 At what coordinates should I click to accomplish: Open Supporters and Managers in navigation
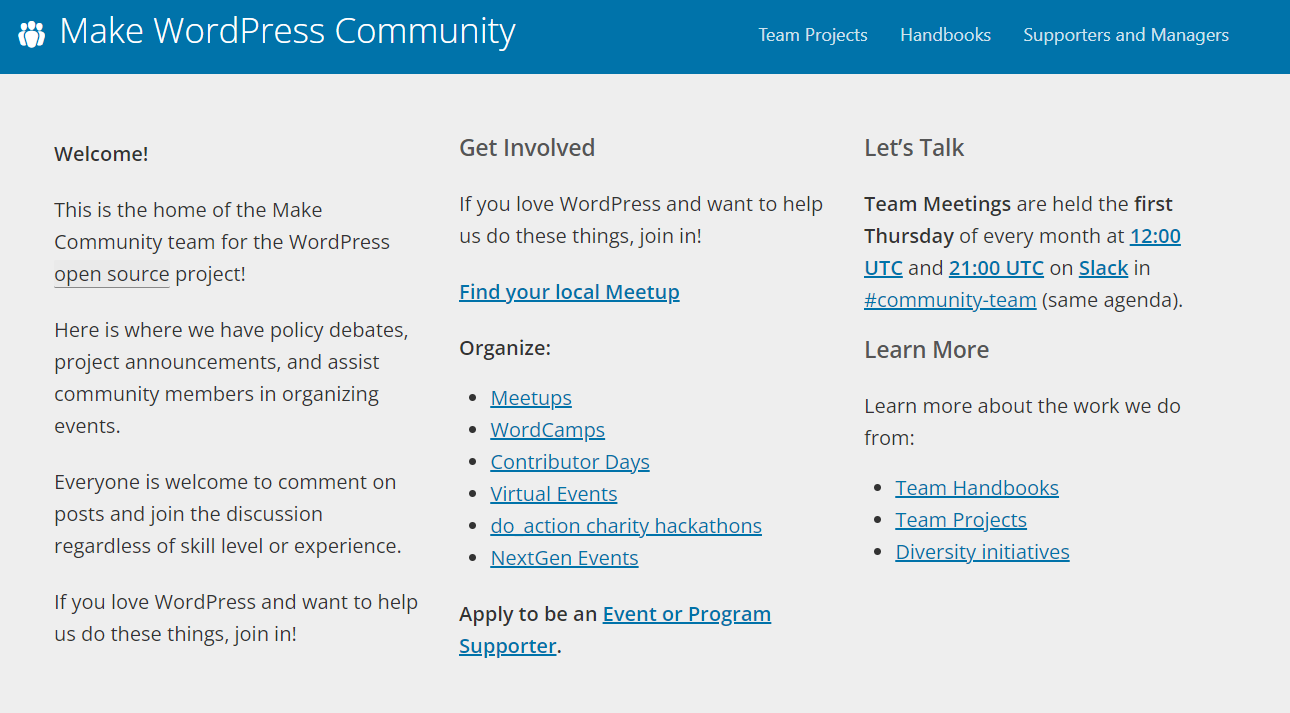(1126, 35)
